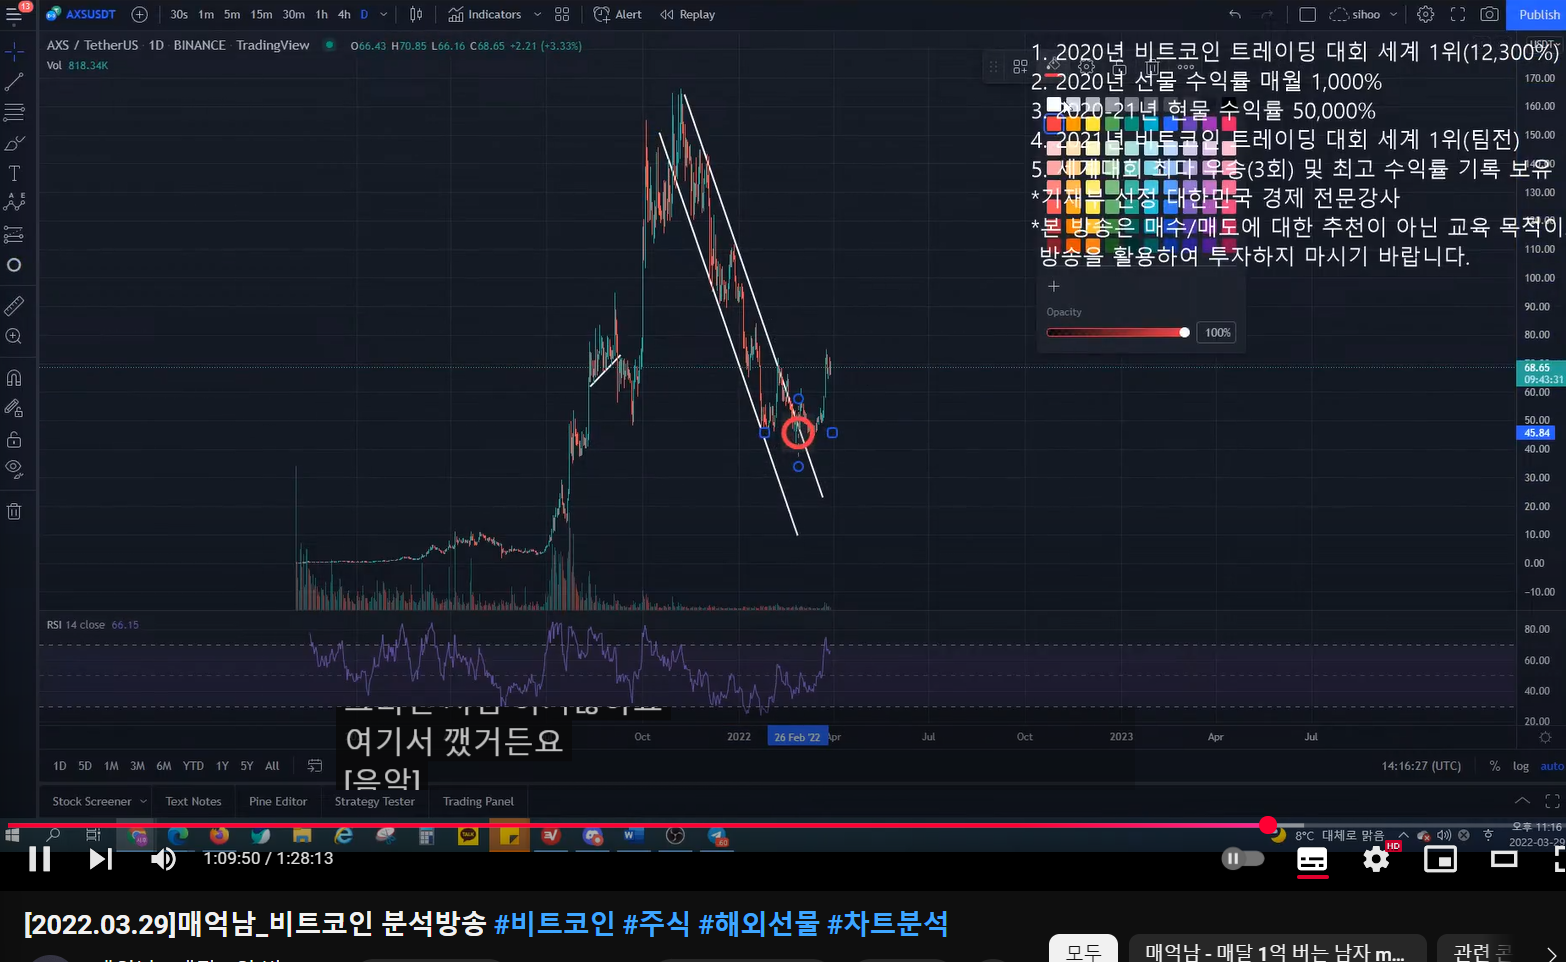Expand the Indicators favorites dropdown arrow
This screenshot has width=1566, height=962.
coord(537,15)
